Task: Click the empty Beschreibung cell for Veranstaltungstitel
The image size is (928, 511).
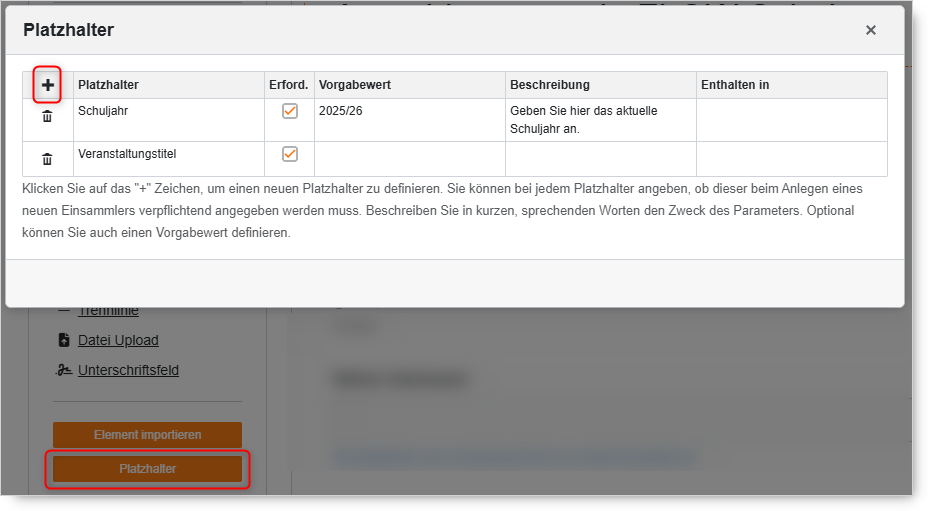Action: tap(600, 159)
